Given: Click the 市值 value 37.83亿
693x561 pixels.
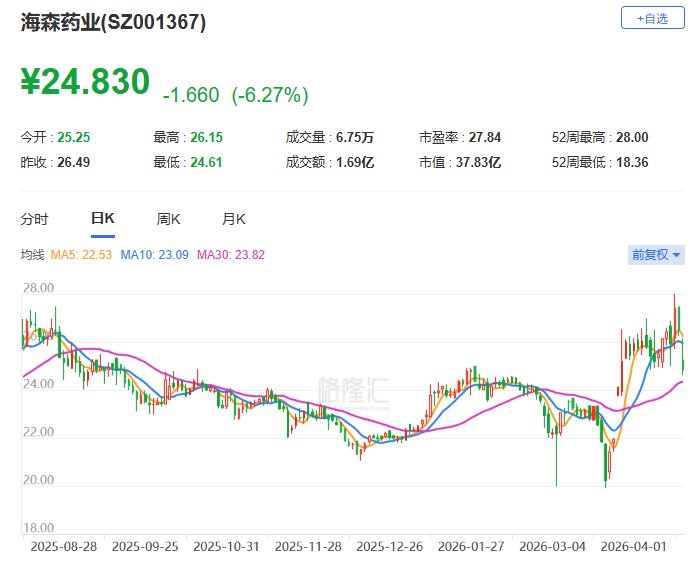Looking at the screenshot, I should pos(479,162).
